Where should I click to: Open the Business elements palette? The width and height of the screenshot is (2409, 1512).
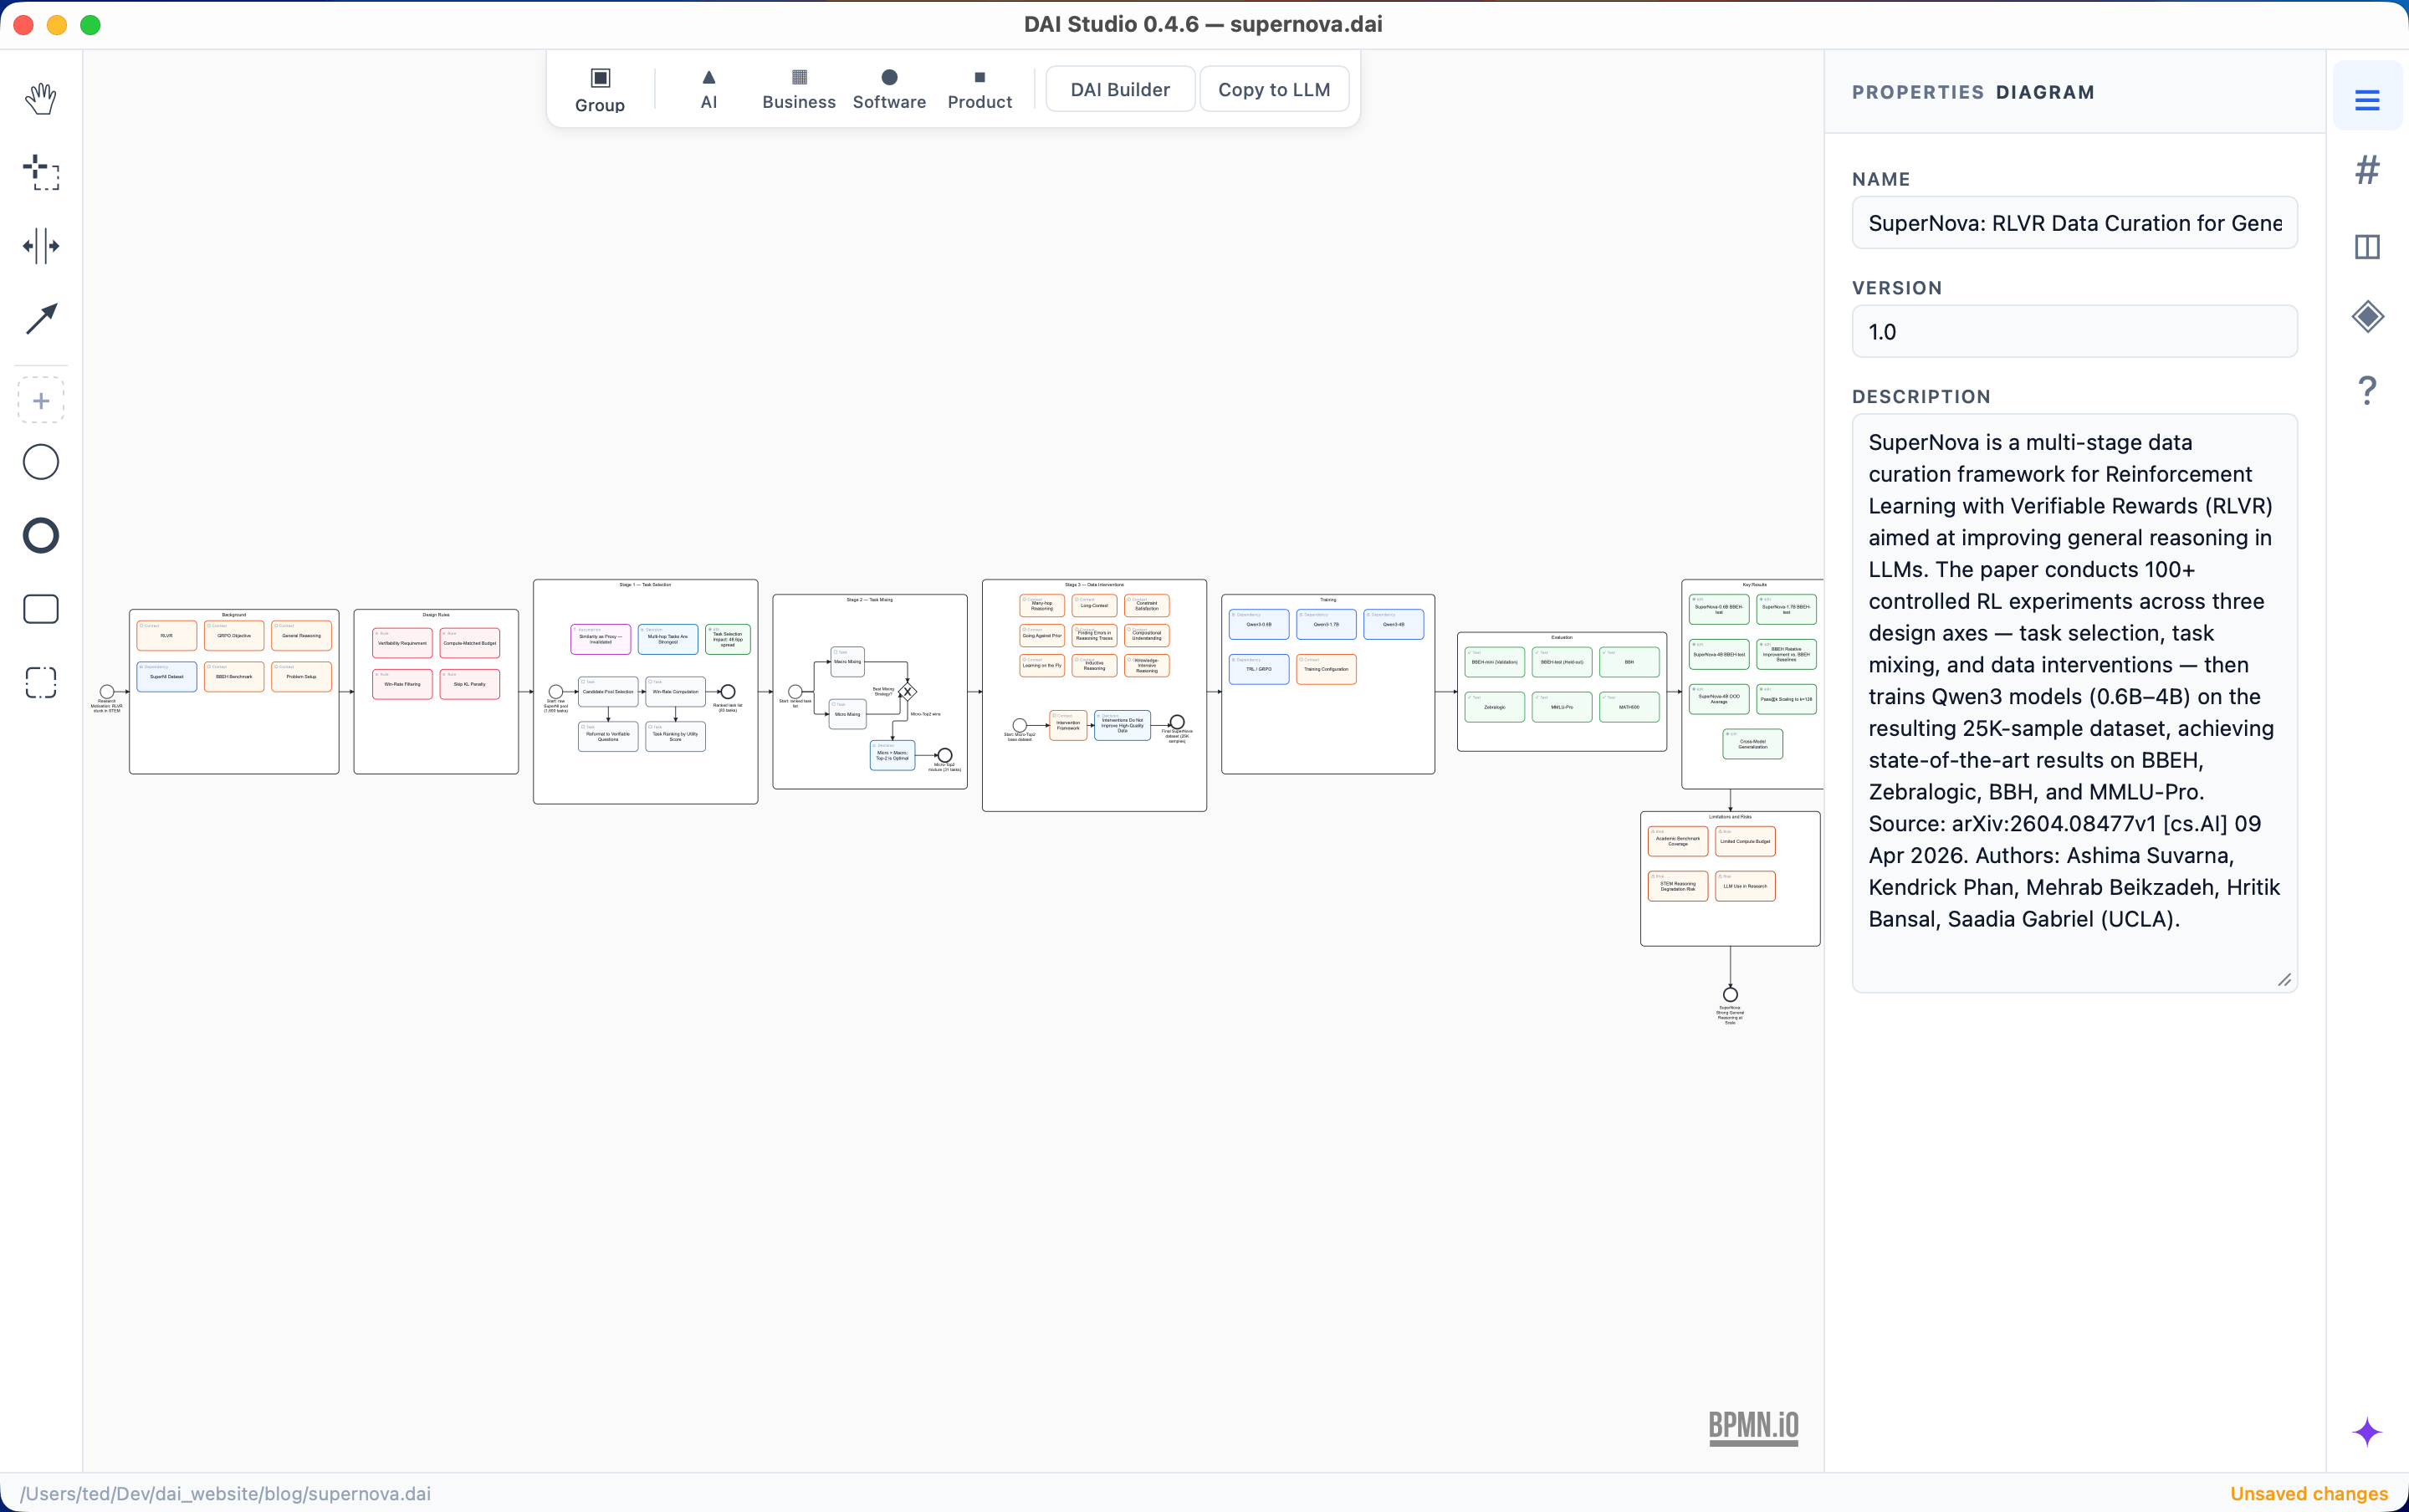pos(798,88)
